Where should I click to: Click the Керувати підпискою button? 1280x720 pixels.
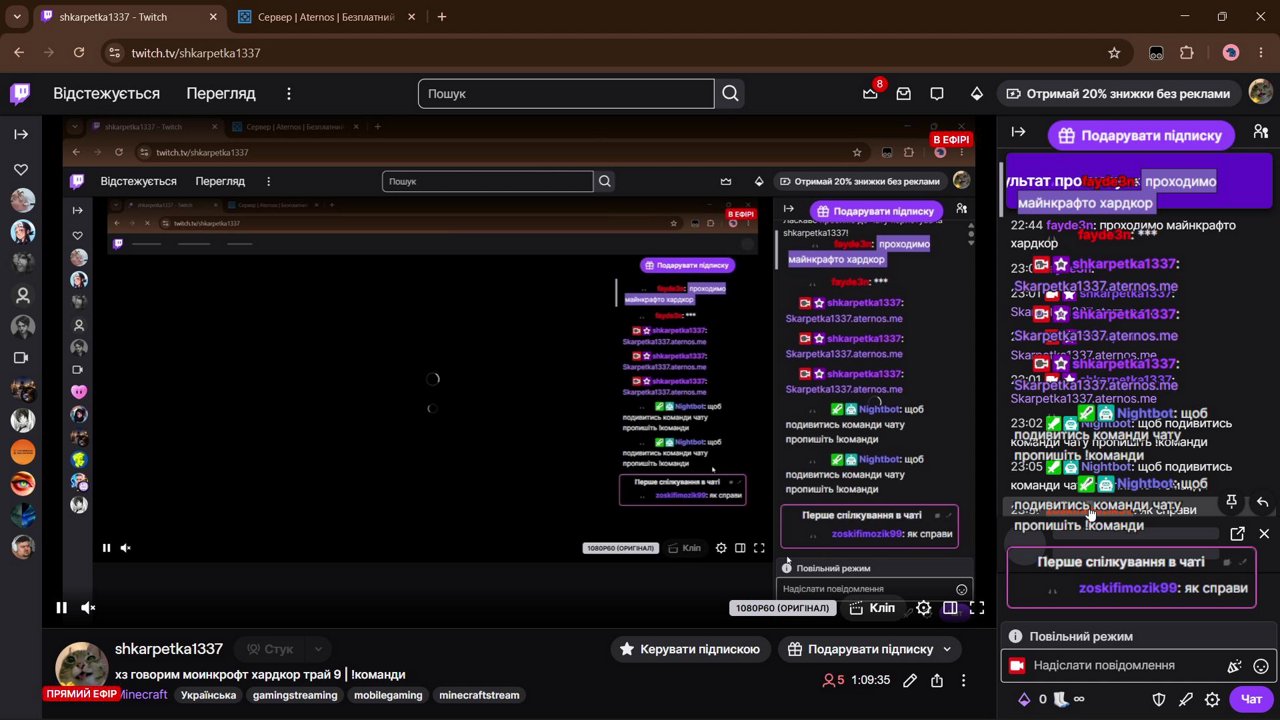(689, 649)
